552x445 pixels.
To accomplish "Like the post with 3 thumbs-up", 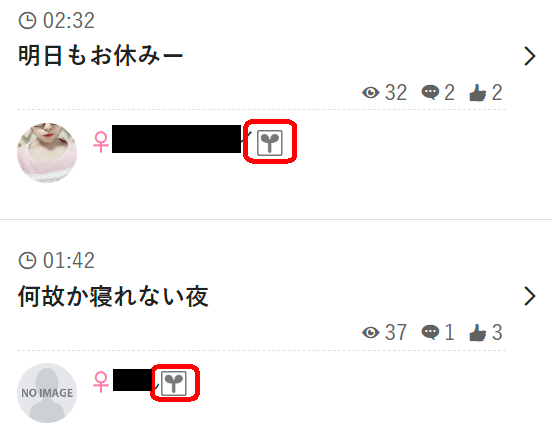I will click(x=478, y=333).
